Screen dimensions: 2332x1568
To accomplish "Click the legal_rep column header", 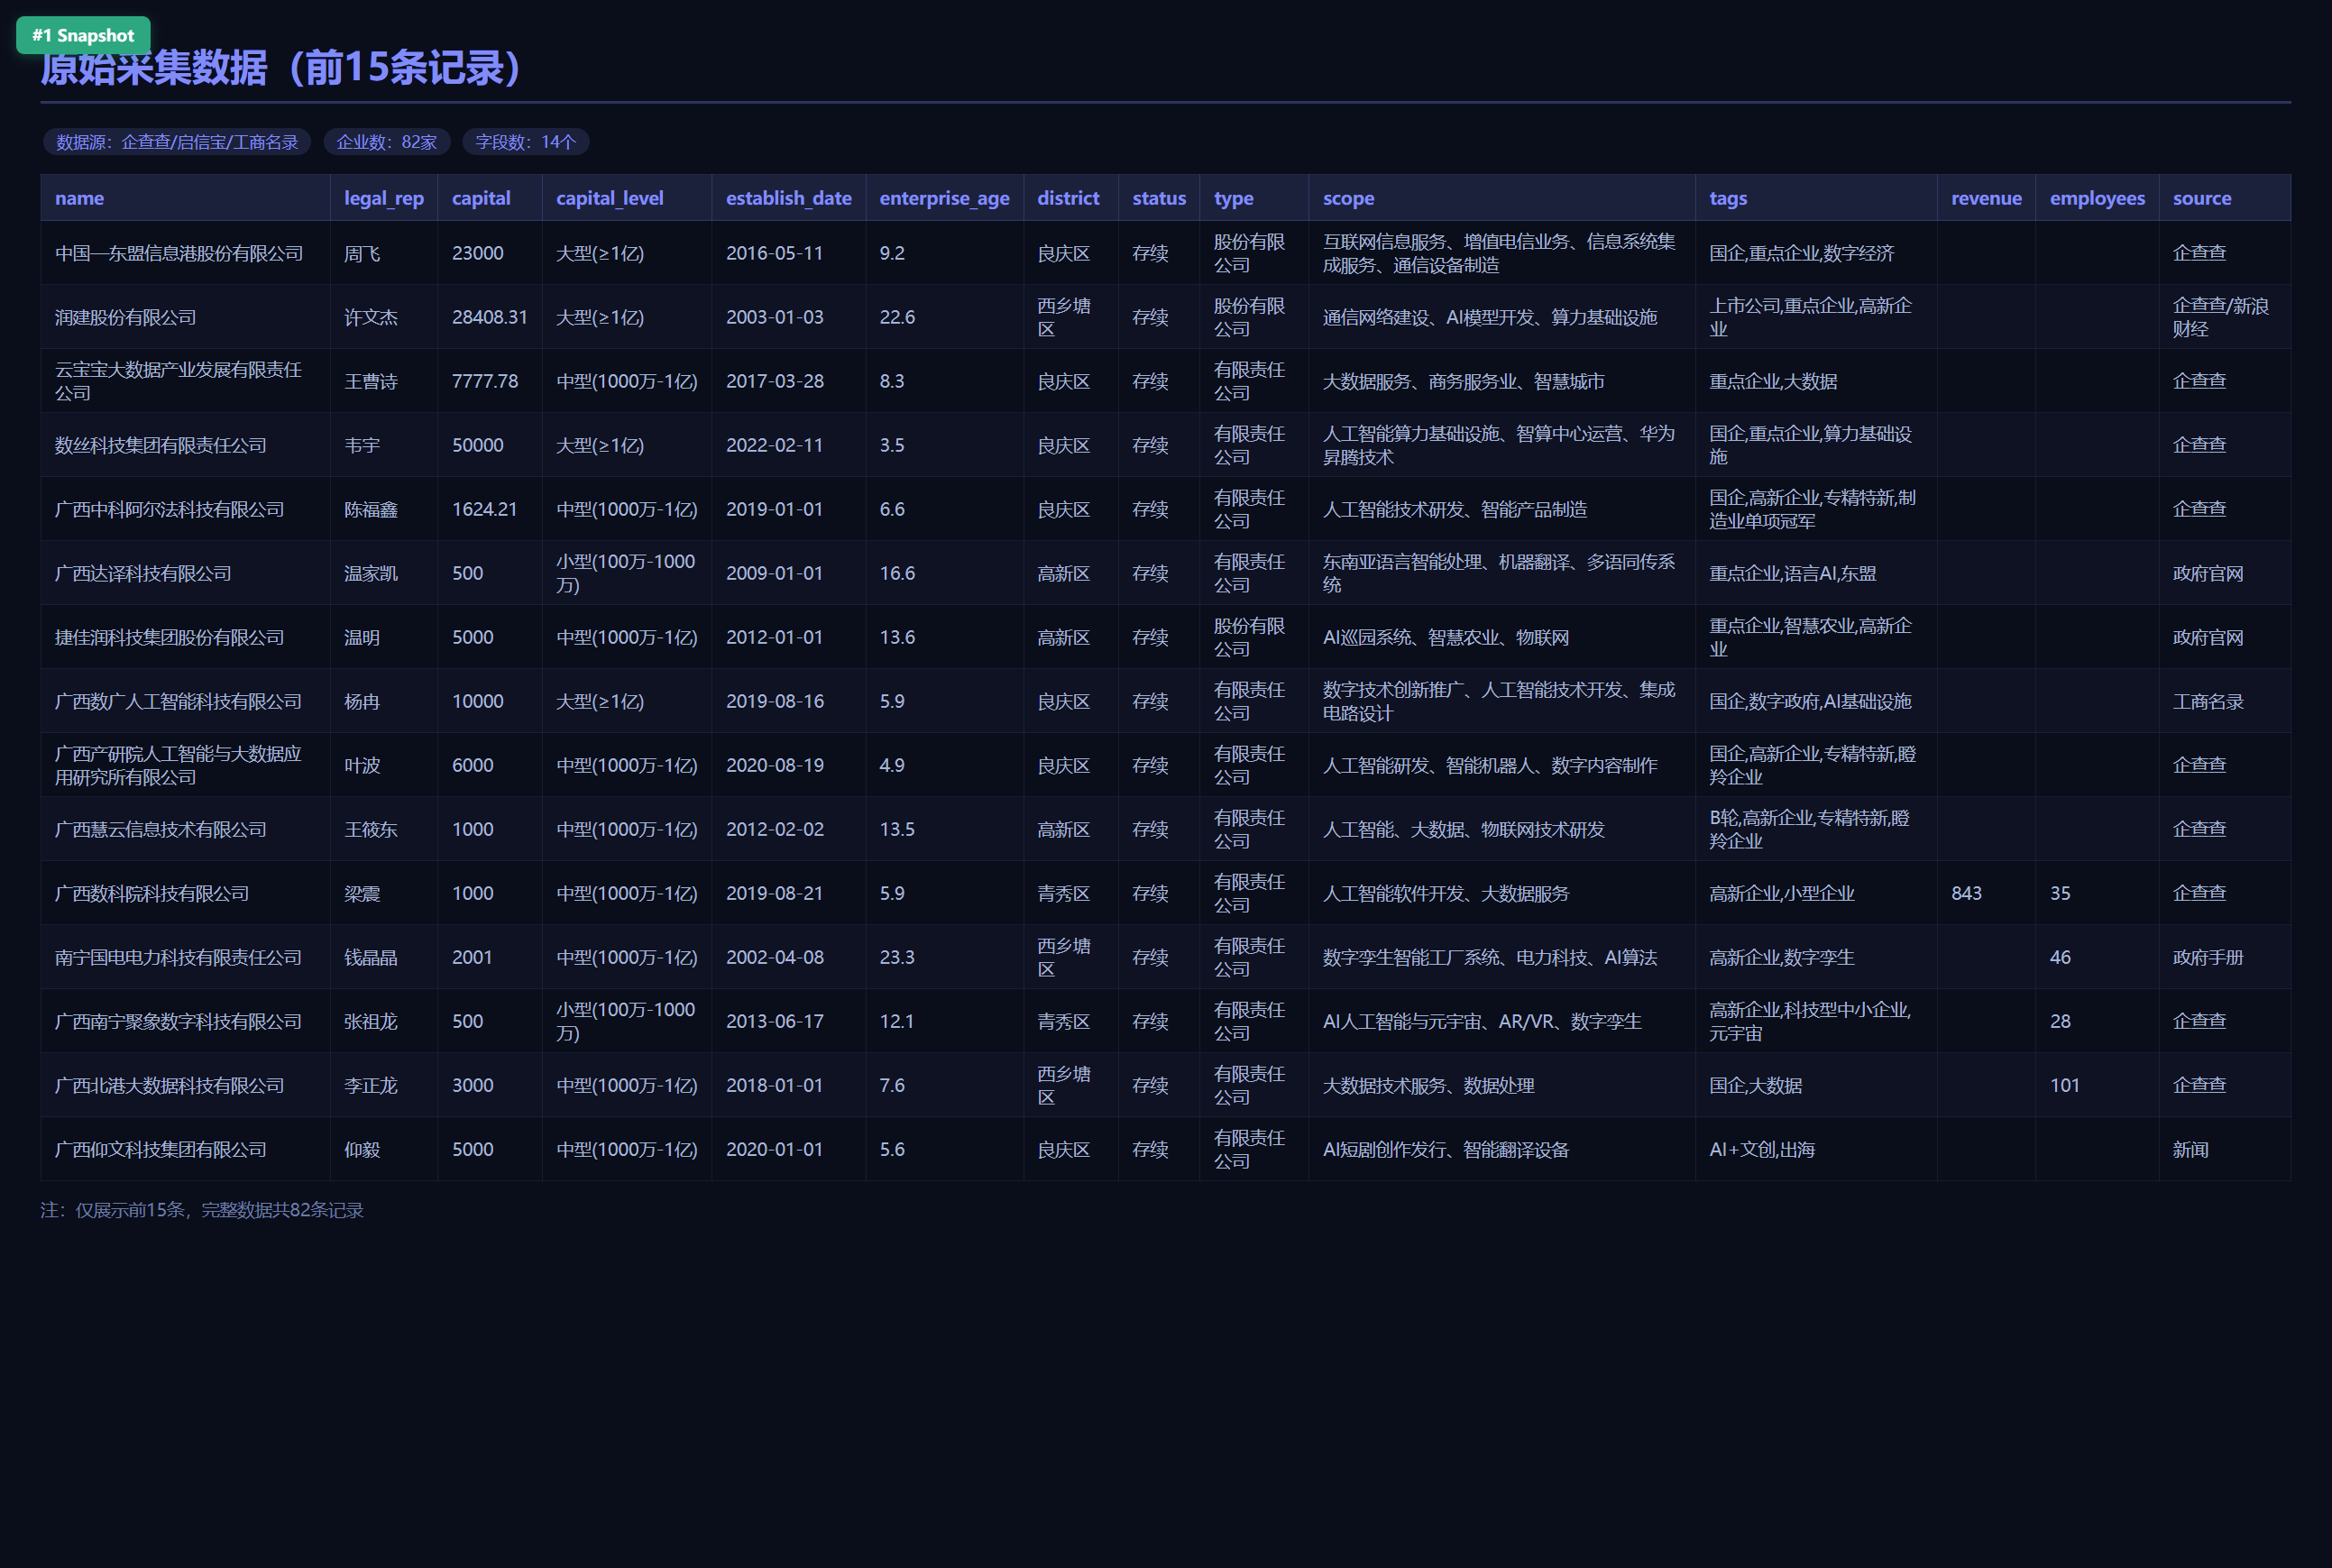I will tap(384, 198).
